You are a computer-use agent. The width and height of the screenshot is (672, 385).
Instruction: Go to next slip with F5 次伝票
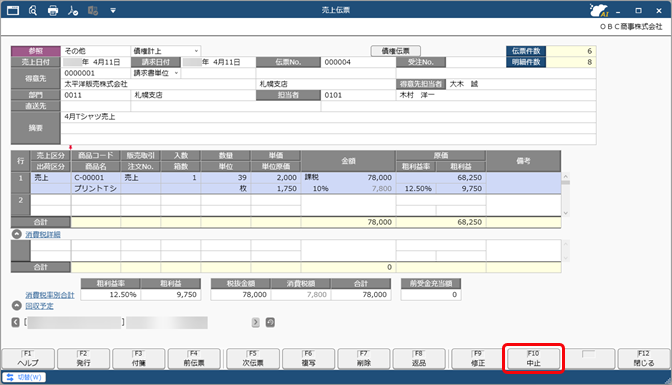click(x=253, y=358)
